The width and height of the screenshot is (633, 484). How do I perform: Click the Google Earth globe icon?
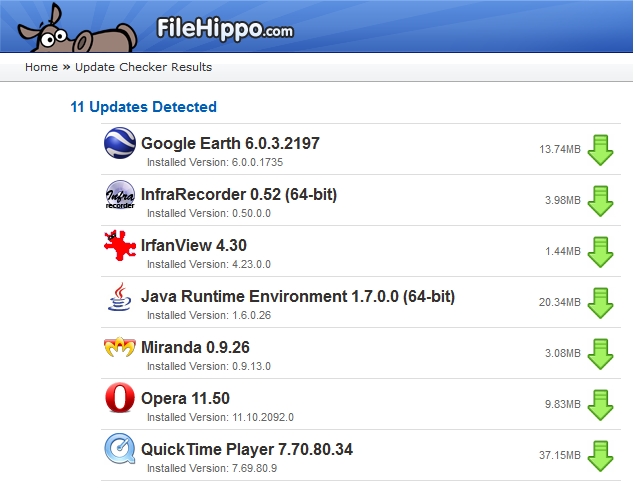coord(119,143)
